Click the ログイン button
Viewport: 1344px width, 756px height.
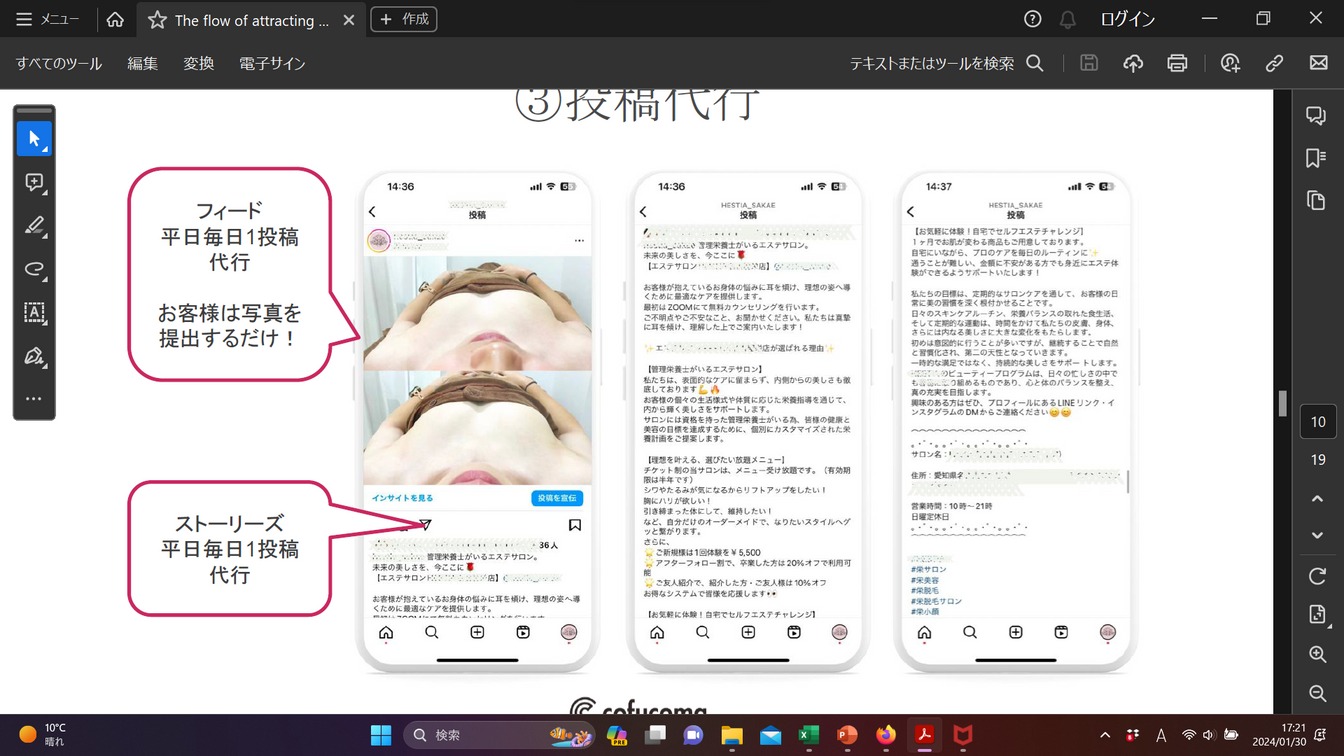coord(1127,20)
